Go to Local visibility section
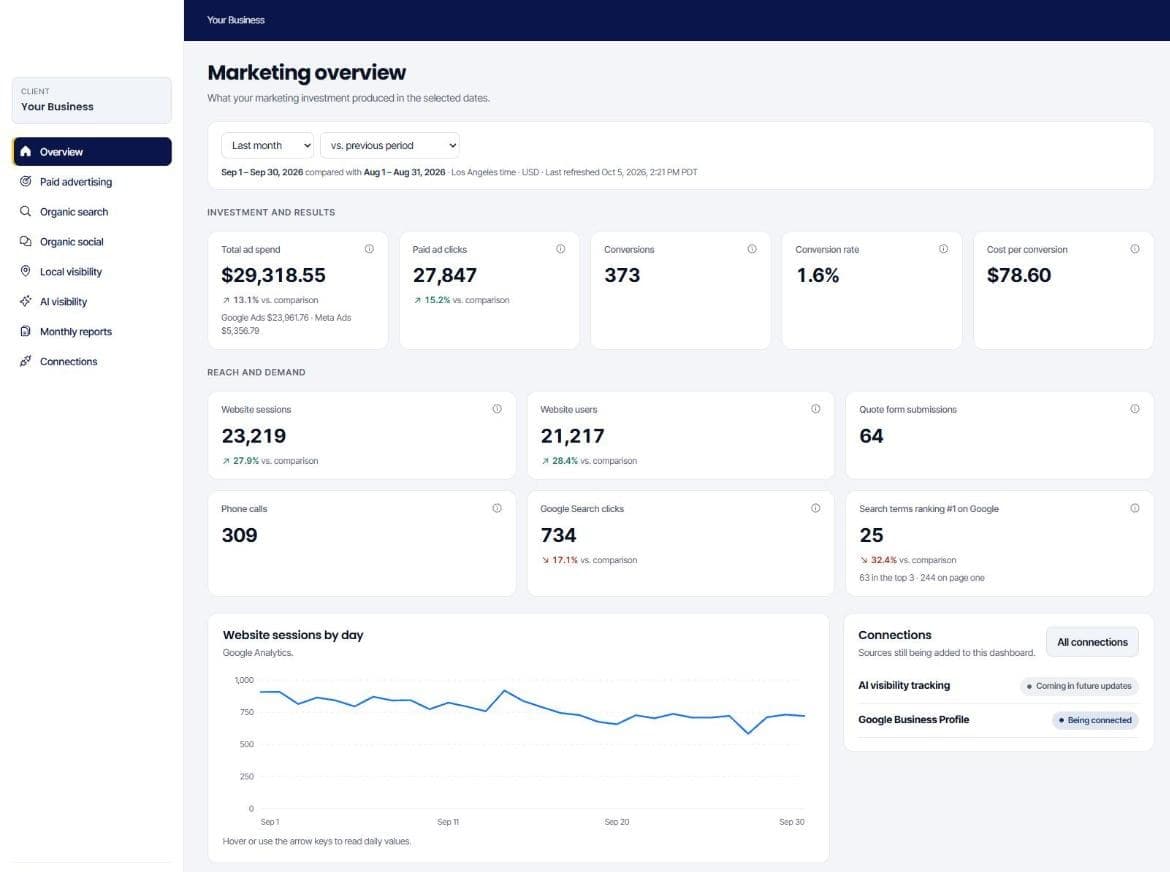Viewport: 1170px width, 872px height. (92, 271)
